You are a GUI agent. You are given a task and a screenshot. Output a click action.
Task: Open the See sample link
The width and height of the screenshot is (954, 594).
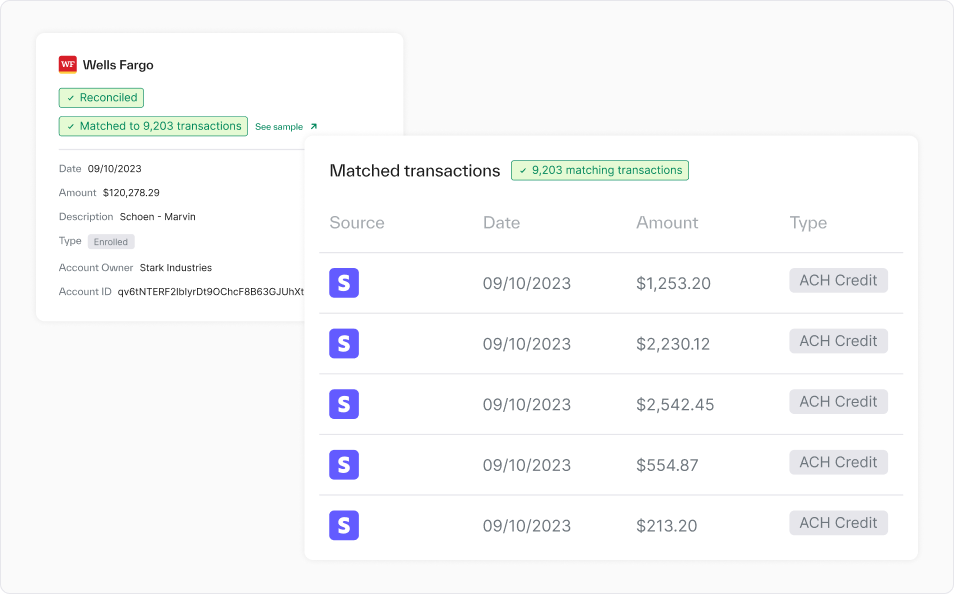279,127
